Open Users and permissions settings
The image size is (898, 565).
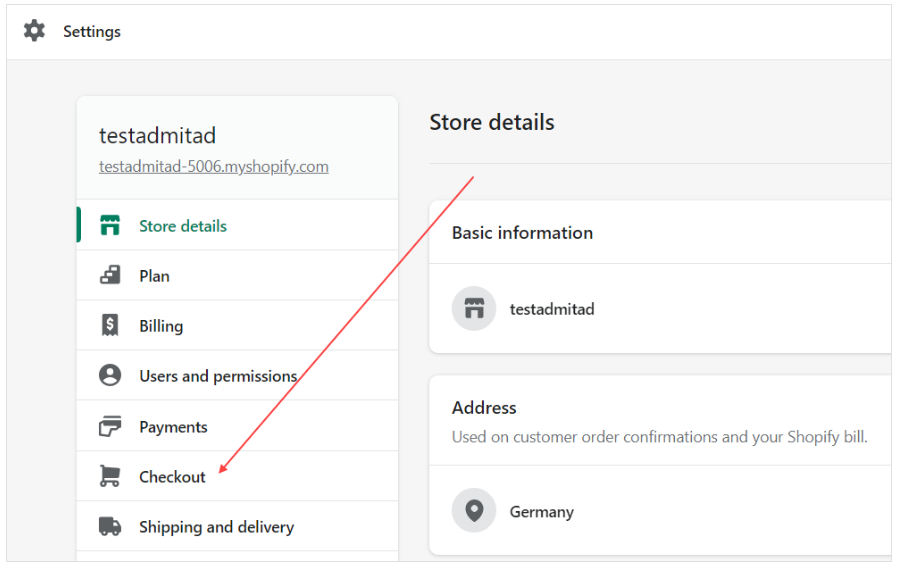pyautogui.click(x=218, y=376)
